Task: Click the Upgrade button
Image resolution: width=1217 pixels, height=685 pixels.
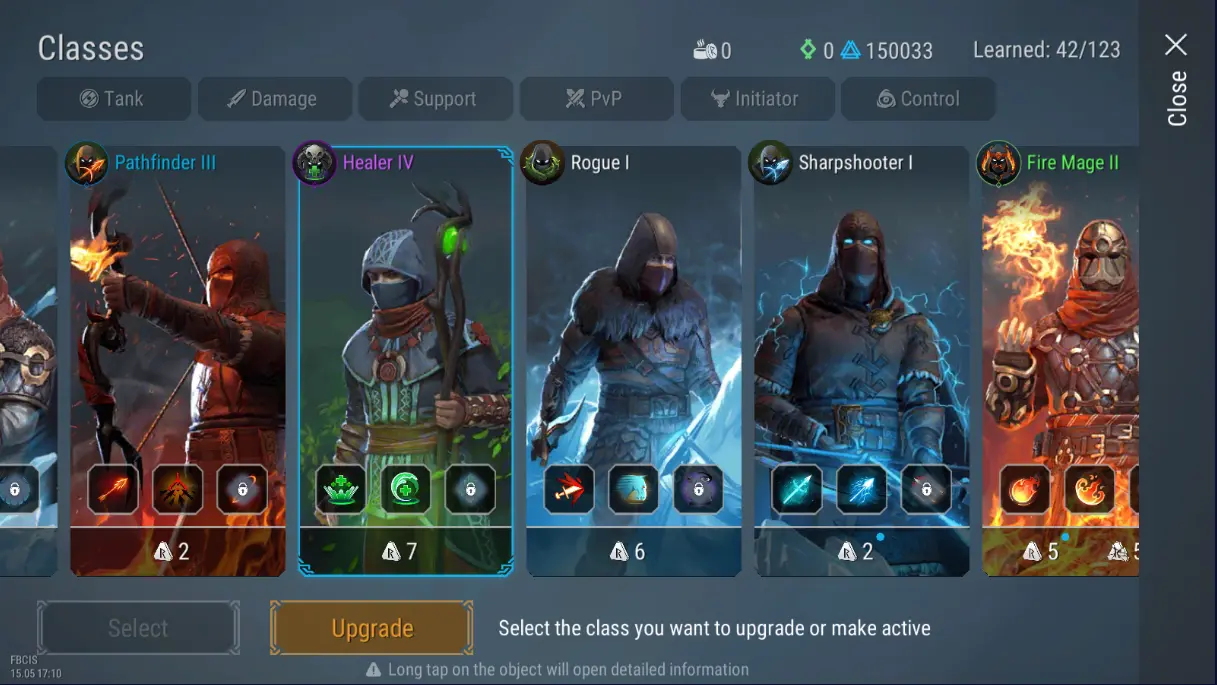Action: (x=372, y=628)
